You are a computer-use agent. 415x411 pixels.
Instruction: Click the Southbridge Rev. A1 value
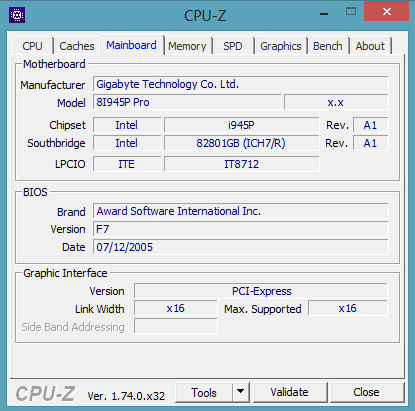pos(371,143)
